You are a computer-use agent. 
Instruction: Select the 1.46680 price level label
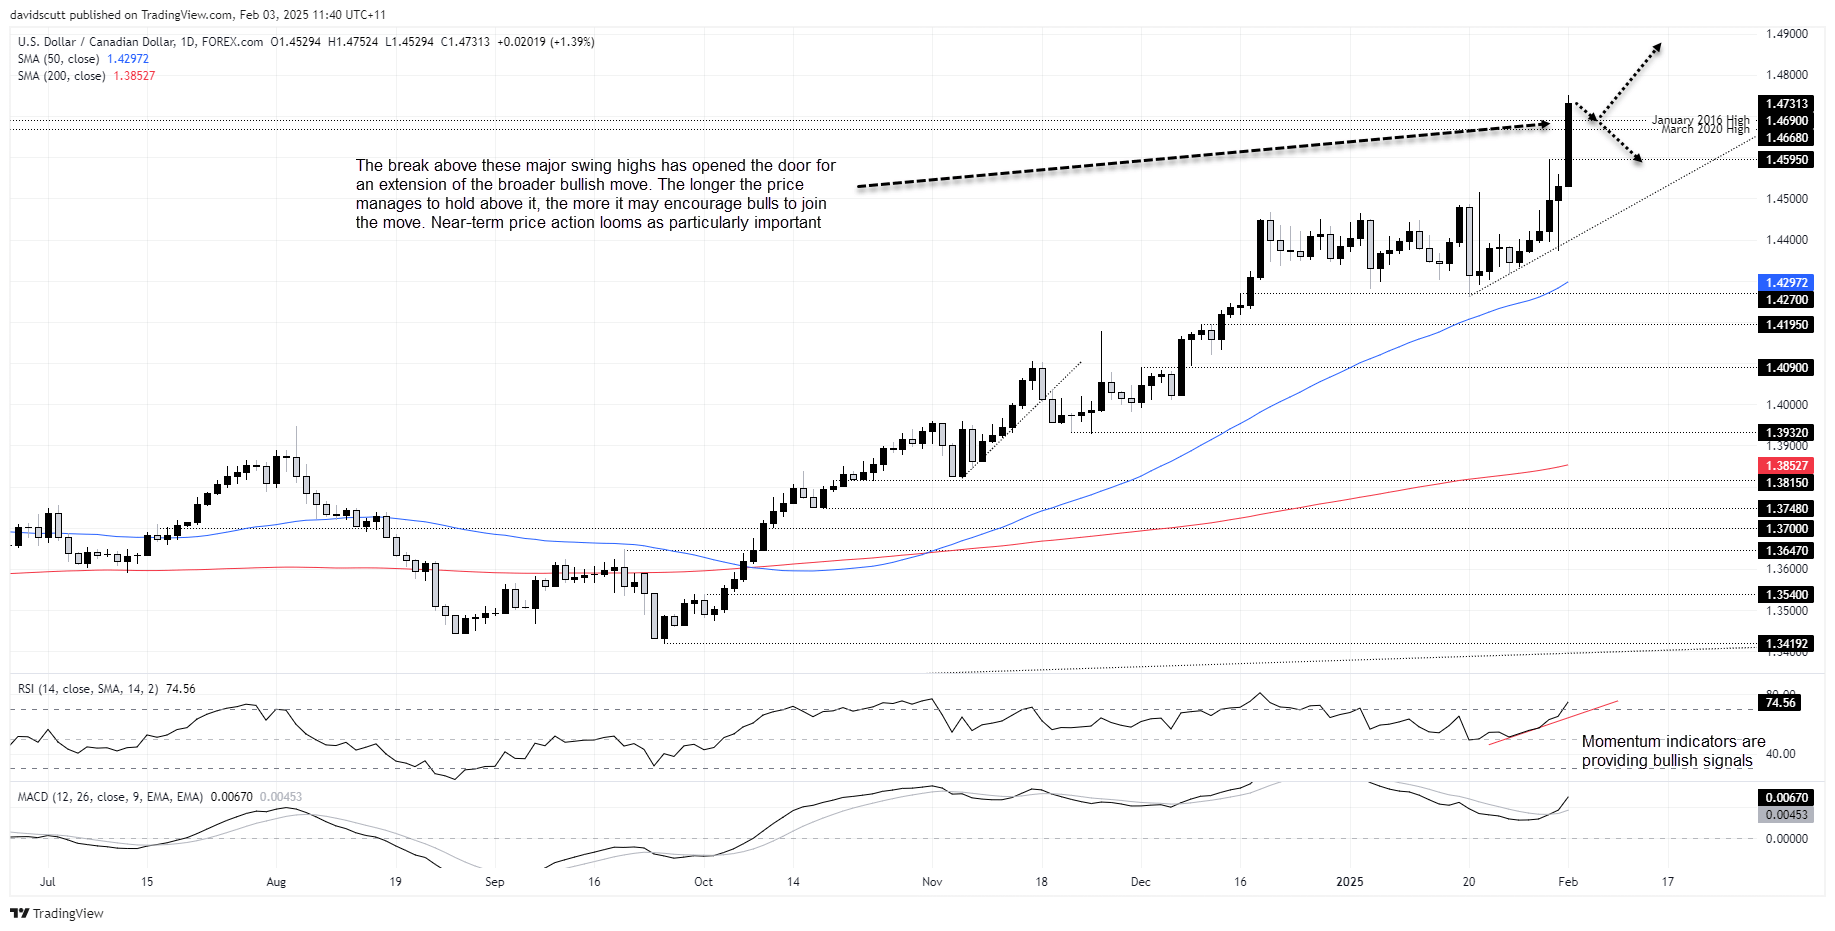pos(1785,138)
